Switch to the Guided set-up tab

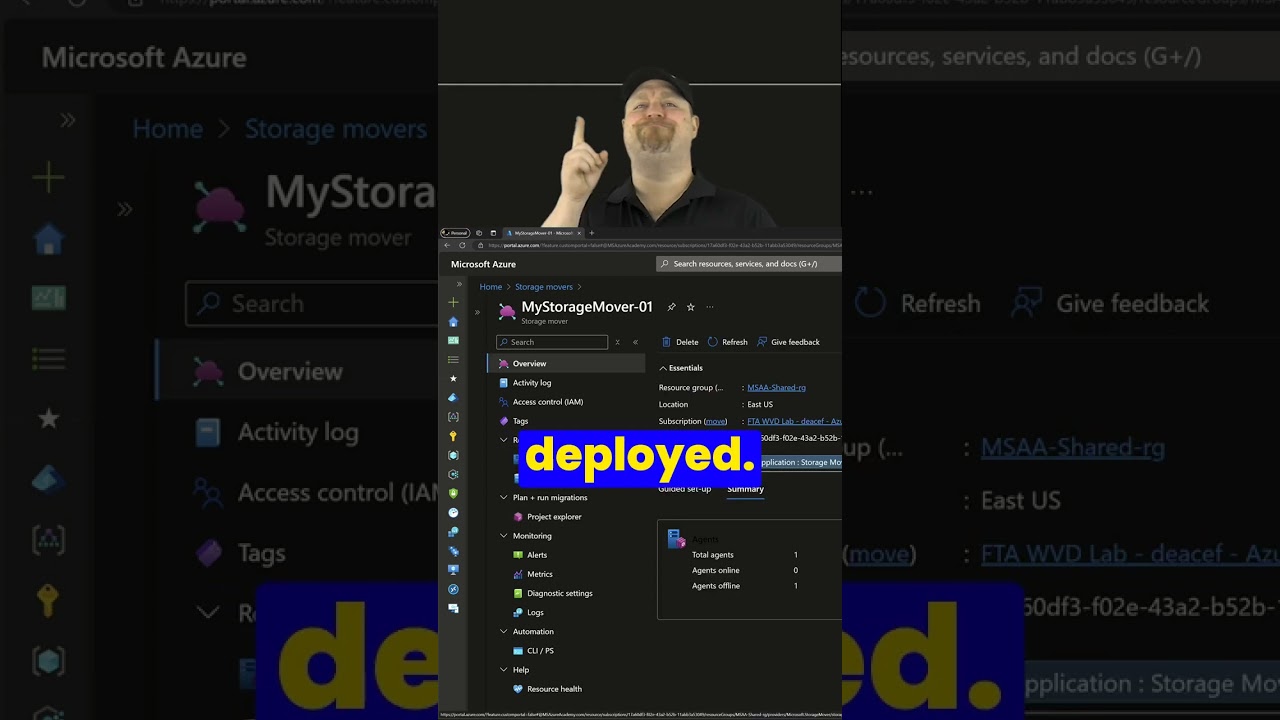coord(685,489)
